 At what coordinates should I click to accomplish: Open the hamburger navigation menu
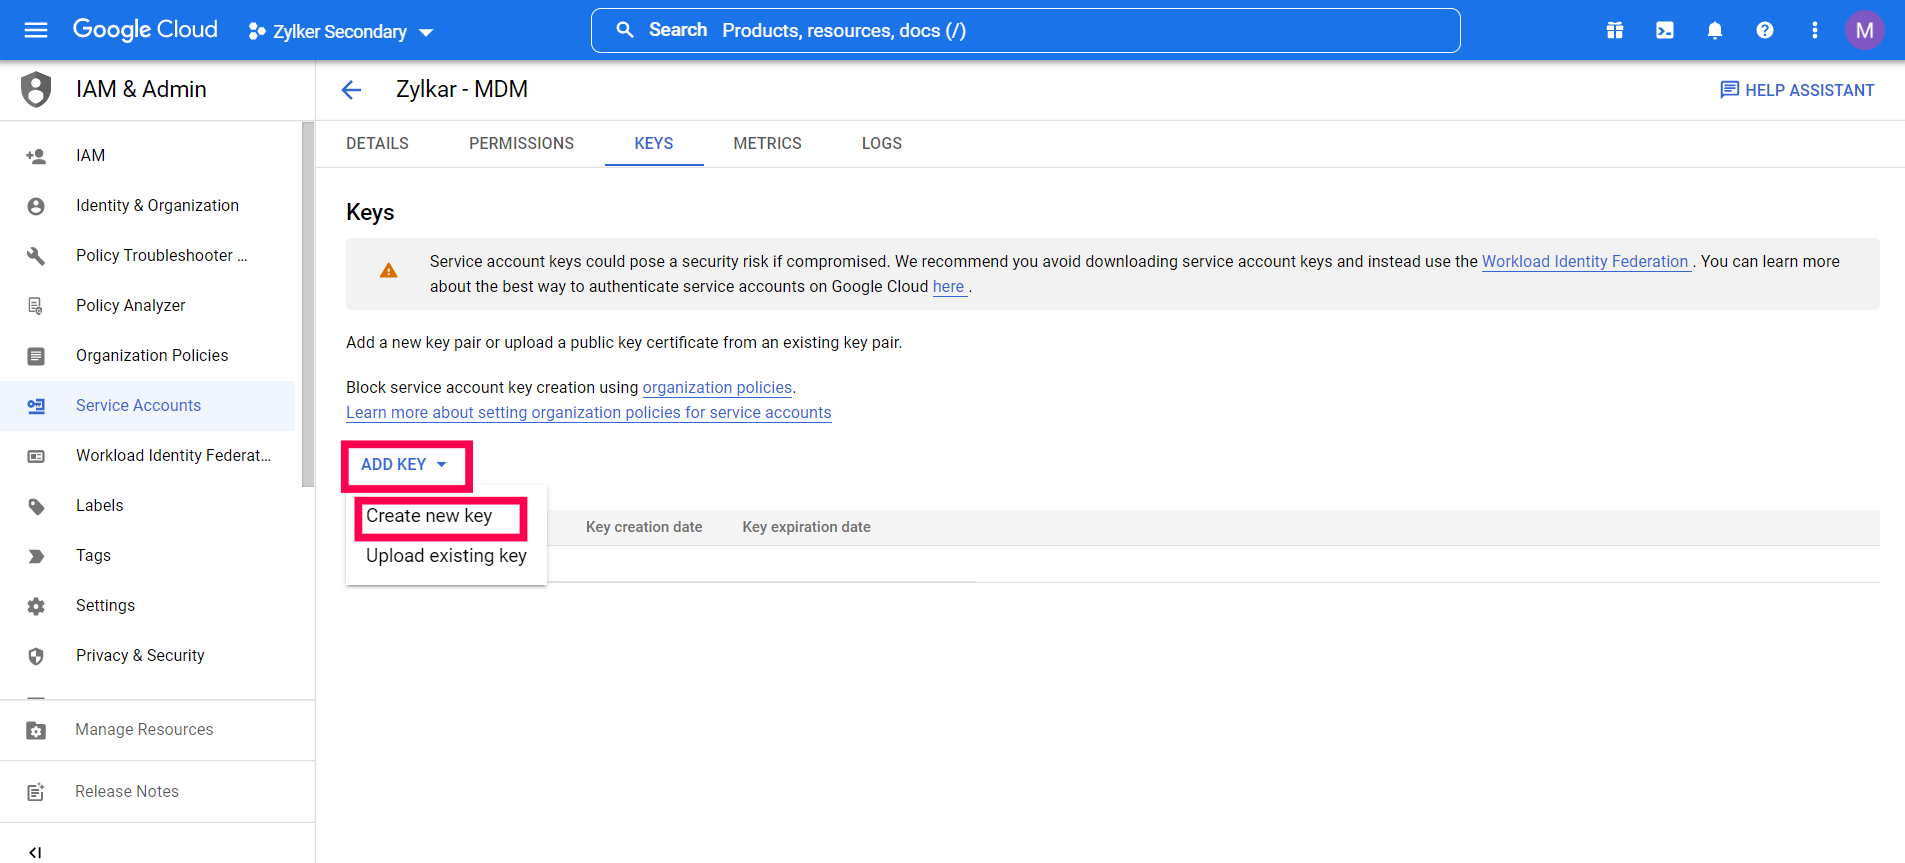pyautogui.click(x=36, y=30)
